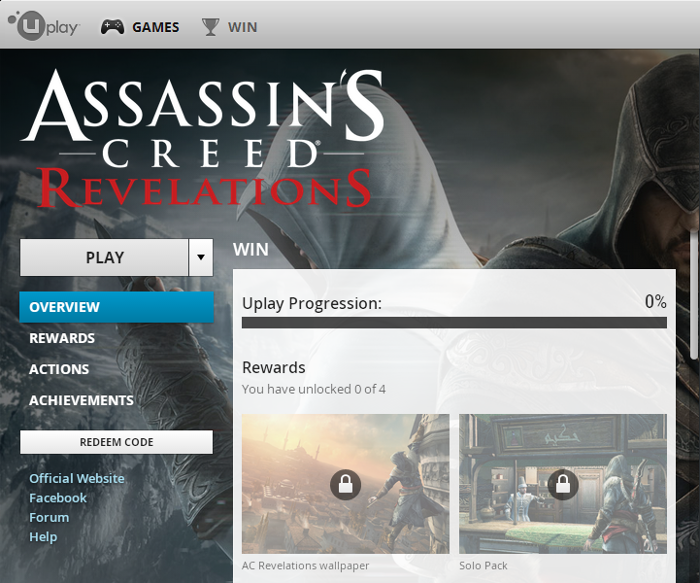Image resolution: width=700 pixels, height=583 pixels.
Task: Open the ACHIEVEMENTS tab
Action: (81, 400)
